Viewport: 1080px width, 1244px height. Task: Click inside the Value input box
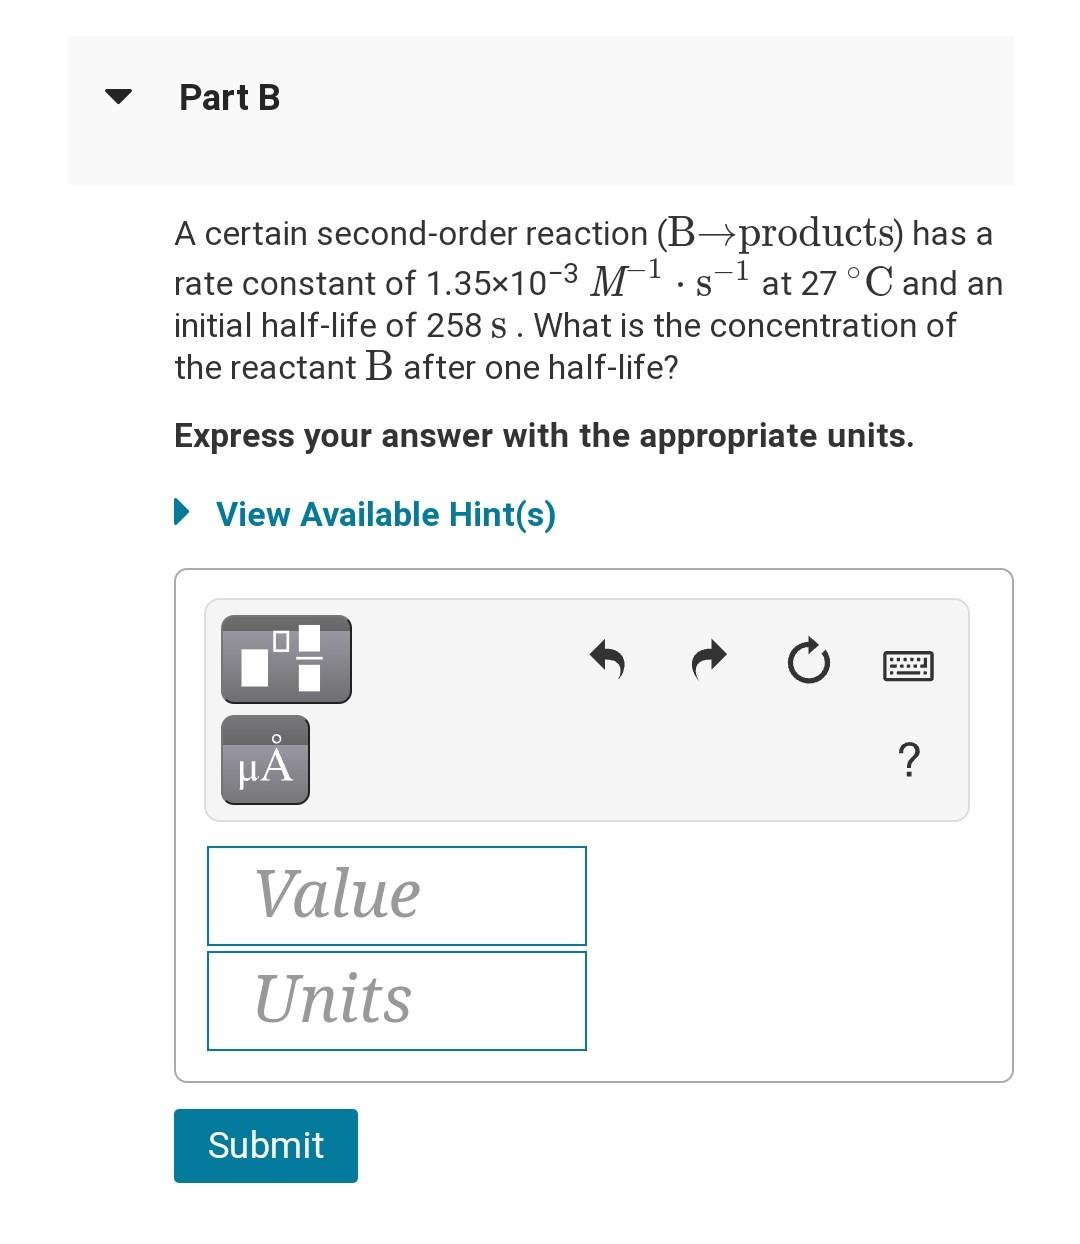coord(396,894)
